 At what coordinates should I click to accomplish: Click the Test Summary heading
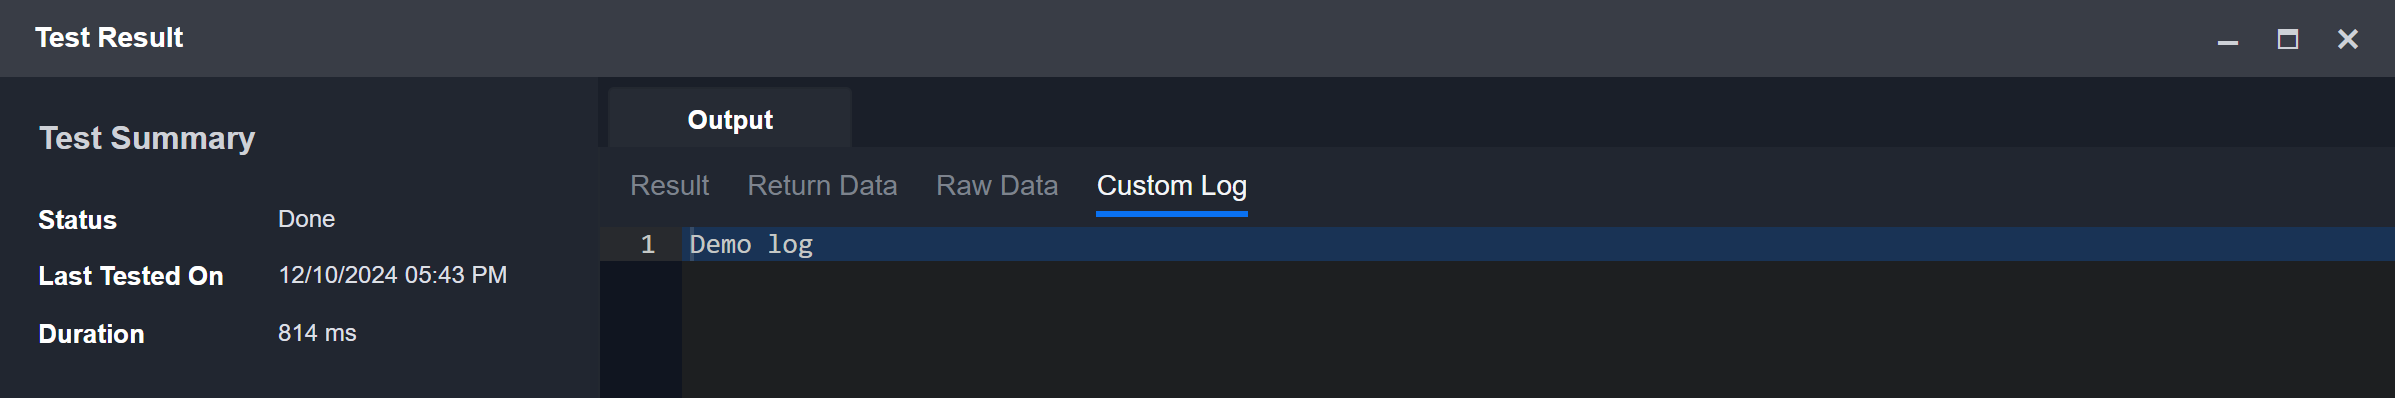147,138
